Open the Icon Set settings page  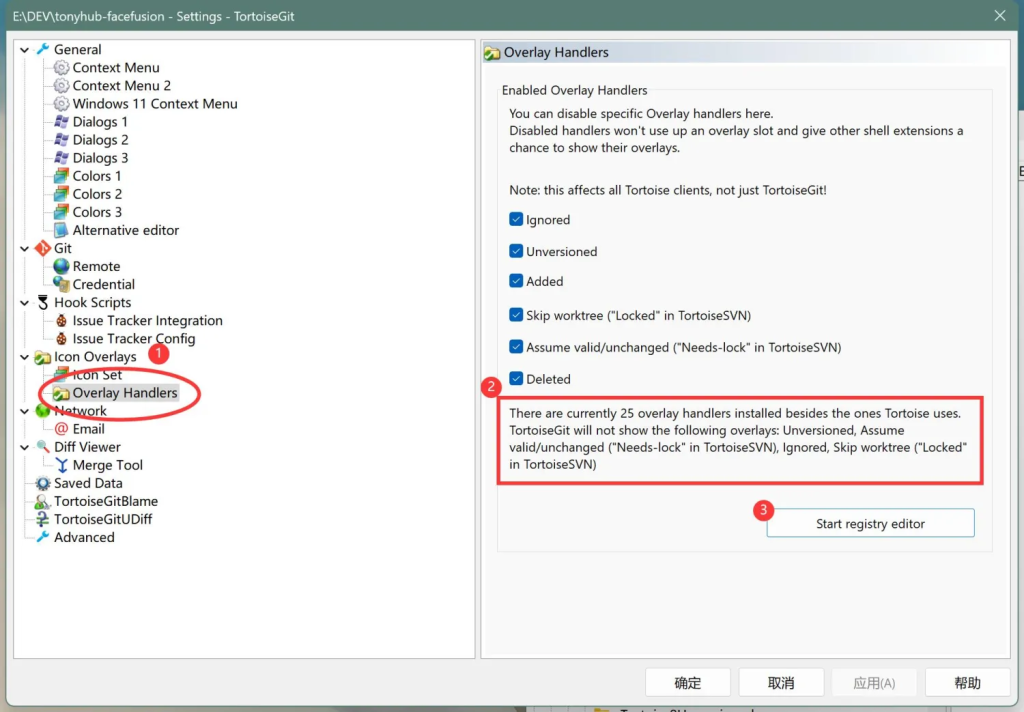(97, 375)
